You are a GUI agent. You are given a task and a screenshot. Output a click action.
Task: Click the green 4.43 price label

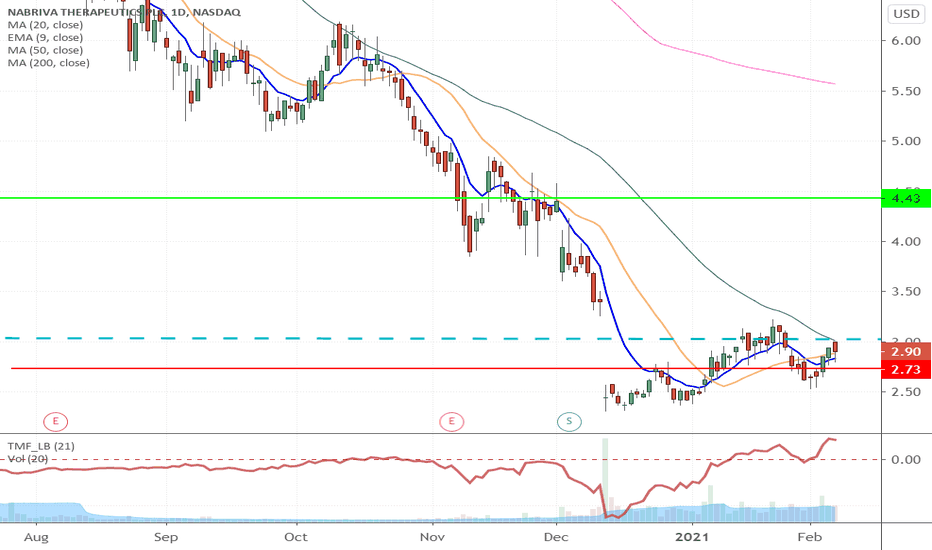[x=906, y=199]
